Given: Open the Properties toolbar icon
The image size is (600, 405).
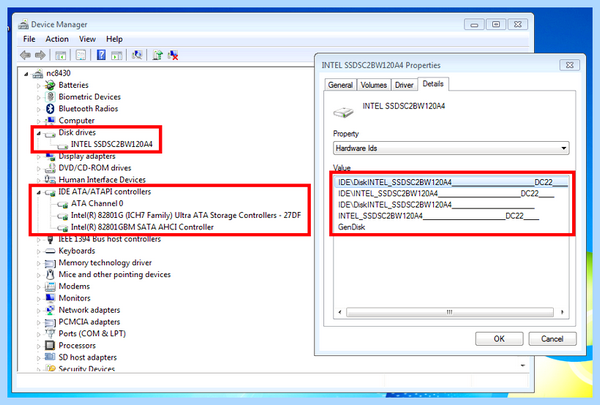Looking at the screenshot, I should 80,56.
